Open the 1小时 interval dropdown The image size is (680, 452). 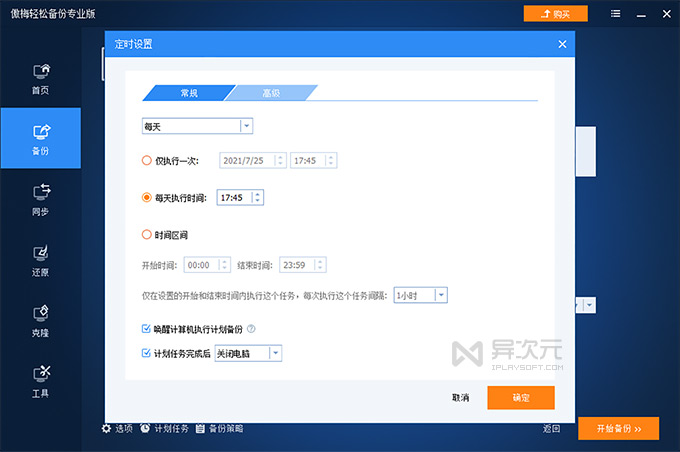pyautogui.click(x=420, y=295)
